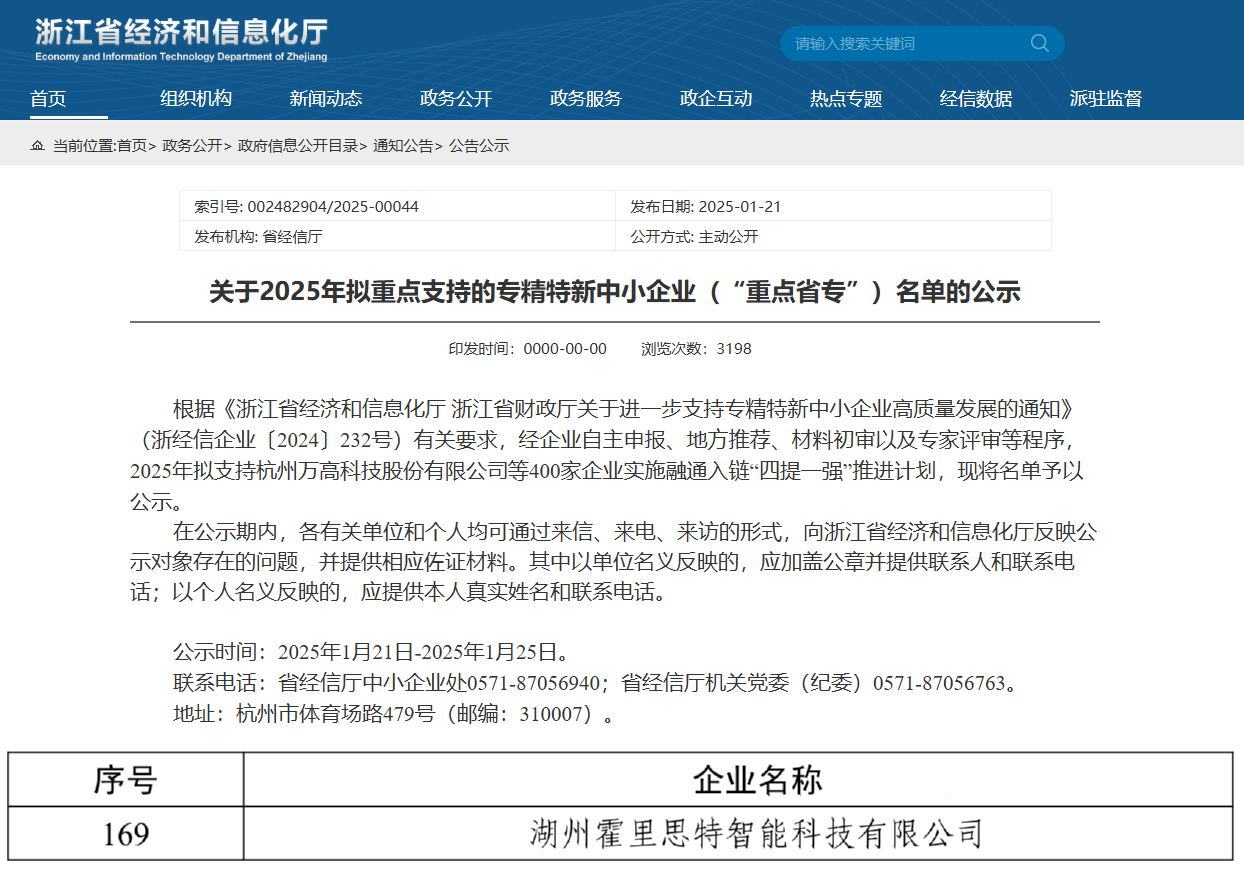Click 政务公开 breadcrumb link
The height and width of the screenshot is (881, 1244).
pos(192,146)
